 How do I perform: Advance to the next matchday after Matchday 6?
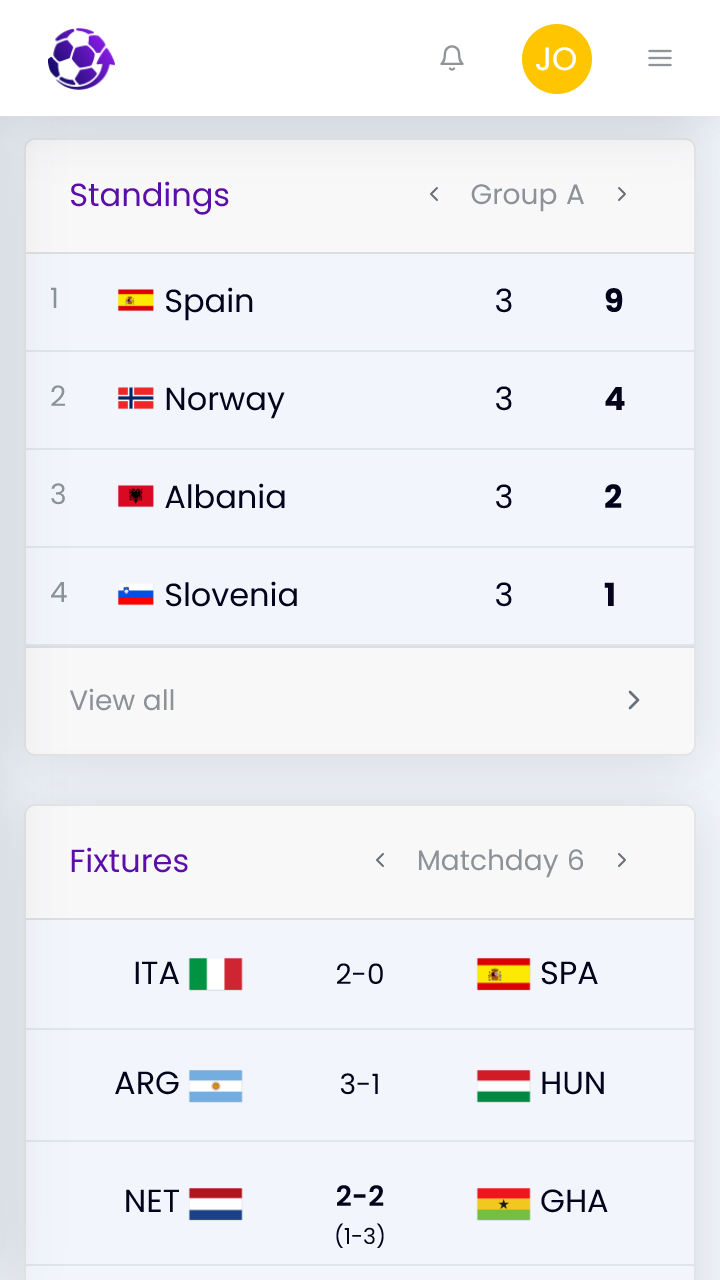(x=622, y=860)
